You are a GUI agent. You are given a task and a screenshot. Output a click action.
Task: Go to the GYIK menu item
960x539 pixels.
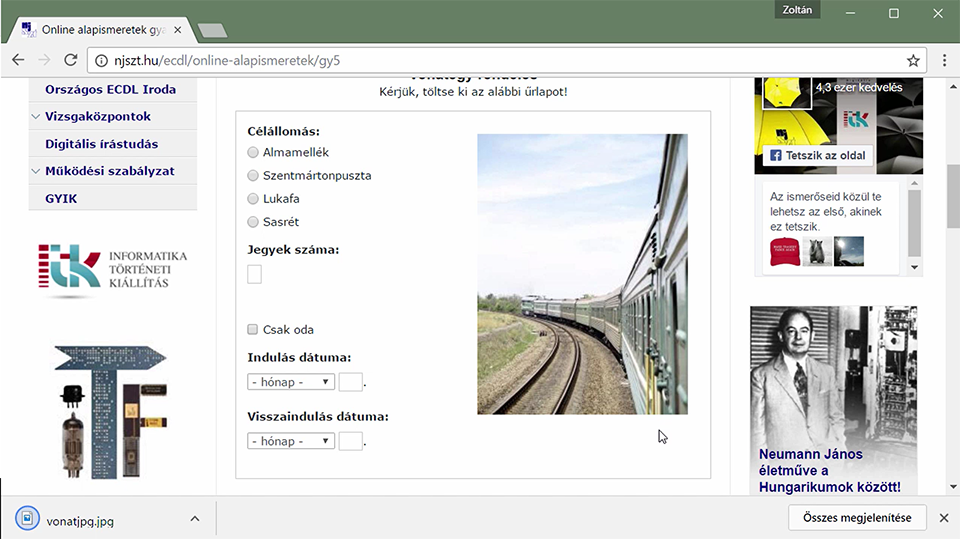pos(61,198)
